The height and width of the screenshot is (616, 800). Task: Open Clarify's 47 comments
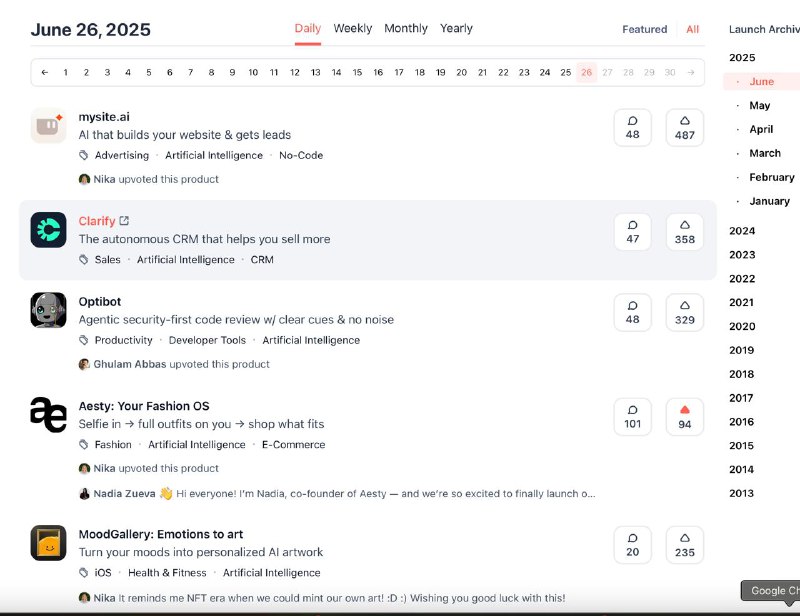click(633, 232)
